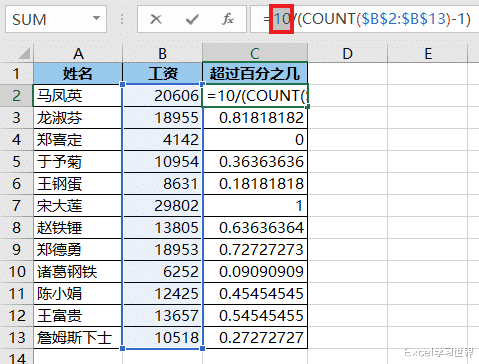The height and width of the screenshot is (364, 479).
Task: Confirm formula with the checkmark icon
Action: click(x=192, y=19)
